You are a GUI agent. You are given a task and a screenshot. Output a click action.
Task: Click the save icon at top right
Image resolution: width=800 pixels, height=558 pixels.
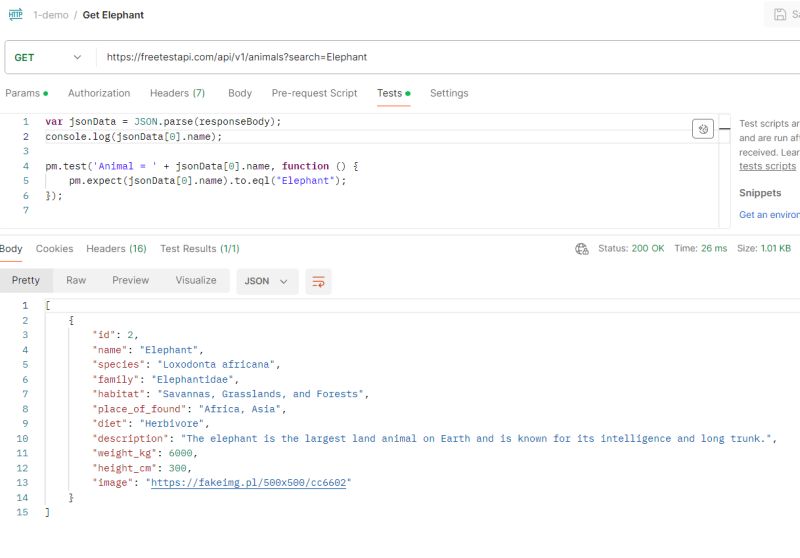[x=780, y=14]
